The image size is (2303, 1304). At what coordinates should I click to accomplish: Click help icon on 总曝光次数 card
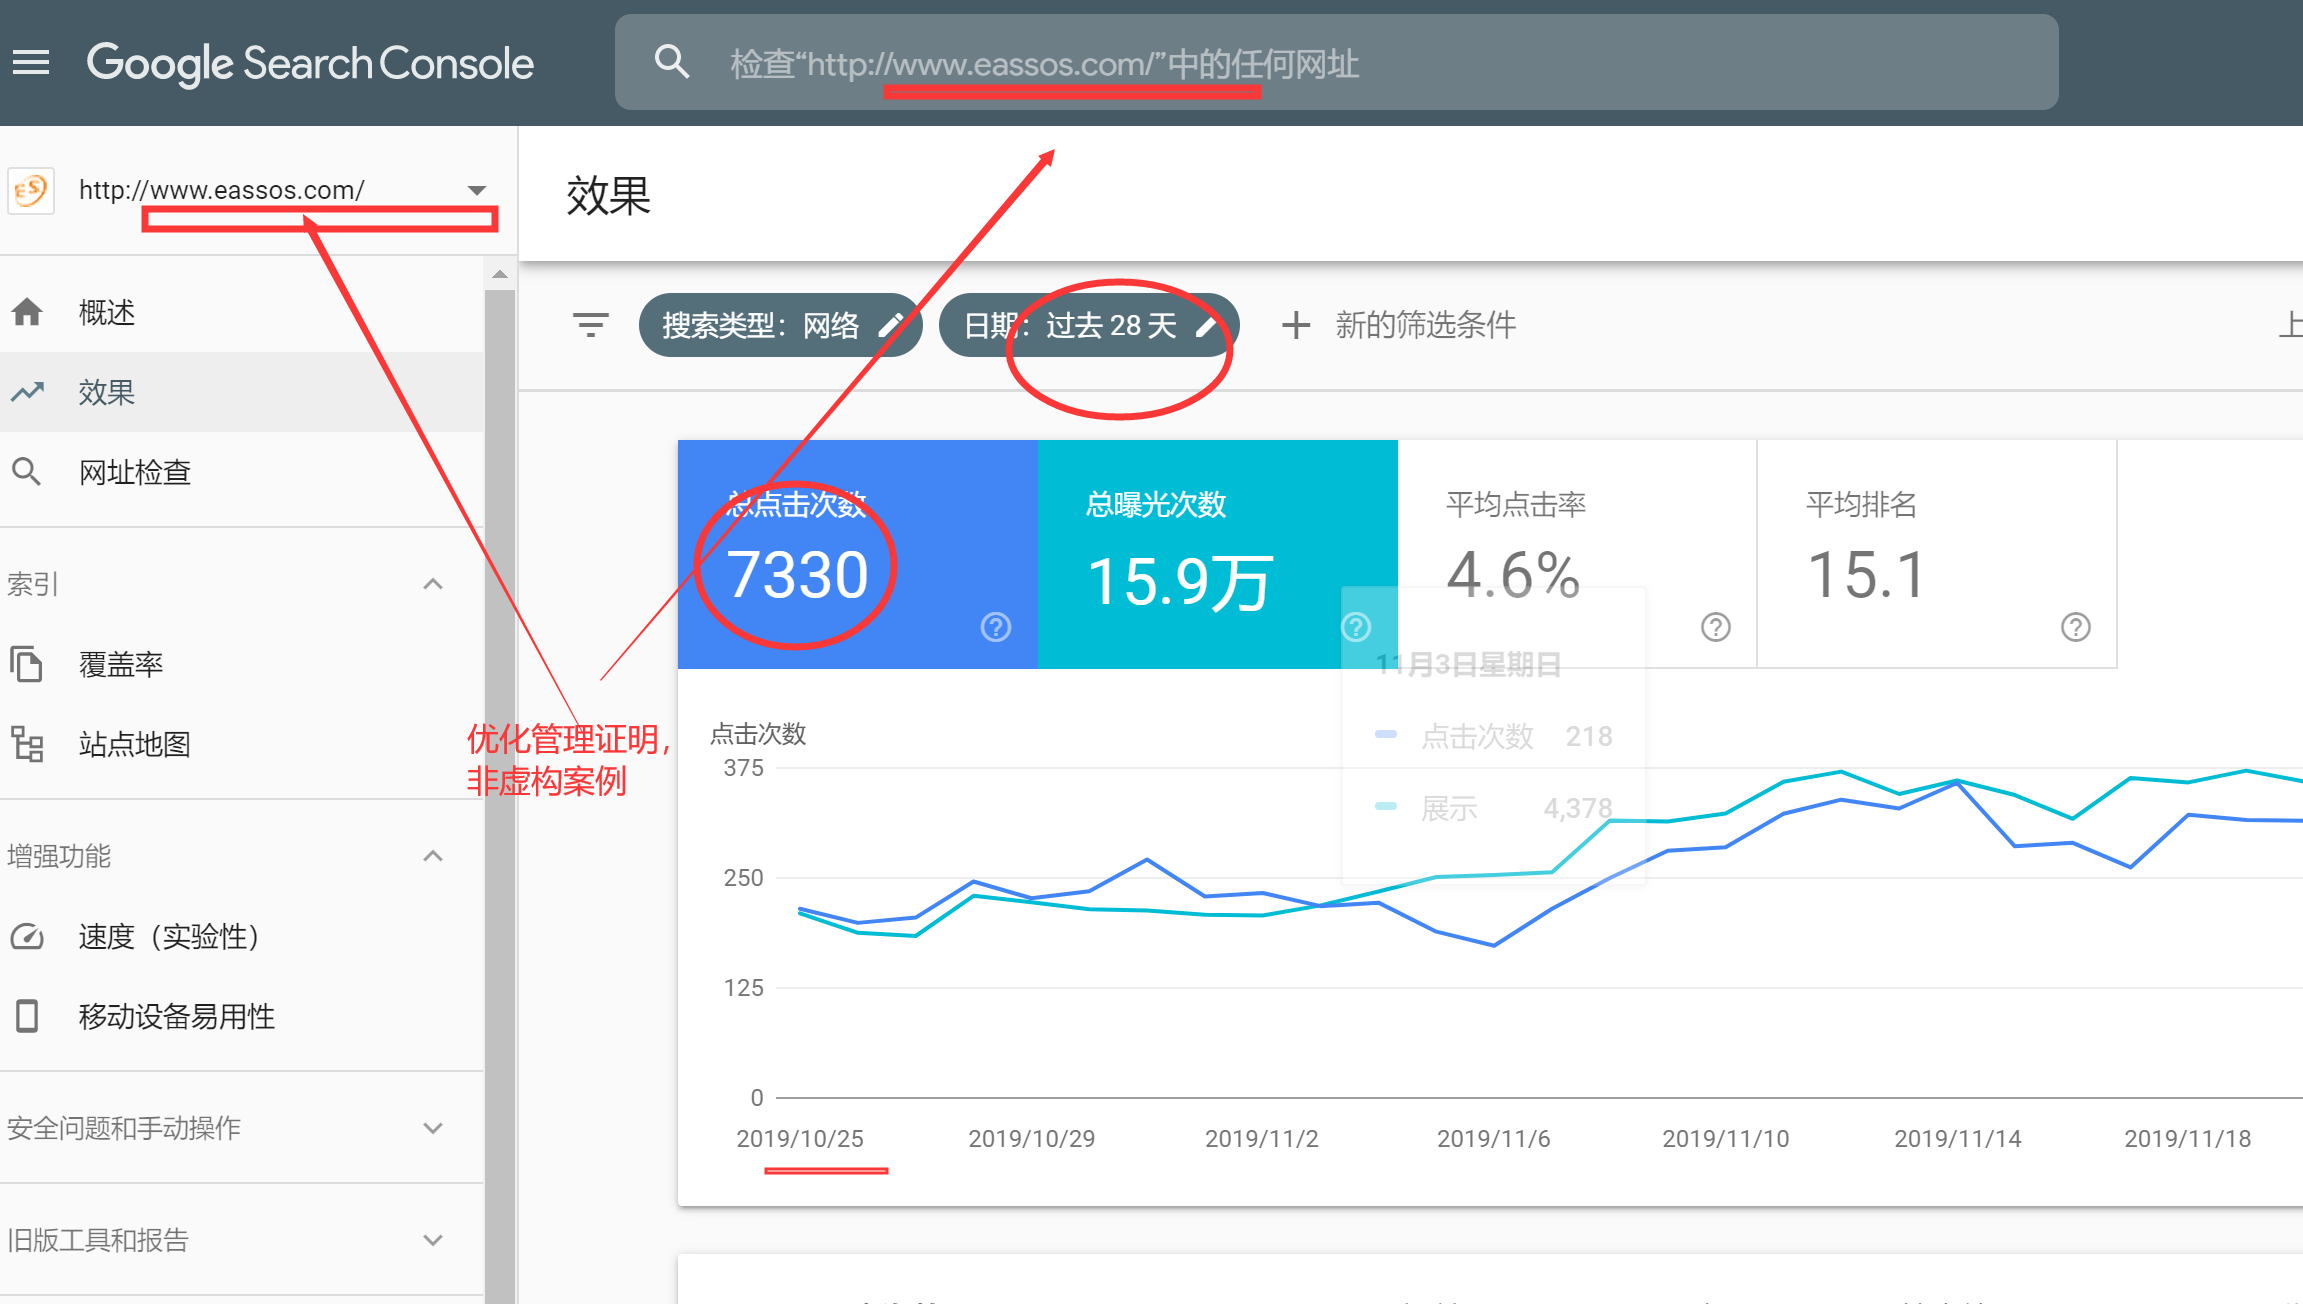click(x=1356, y=627)
